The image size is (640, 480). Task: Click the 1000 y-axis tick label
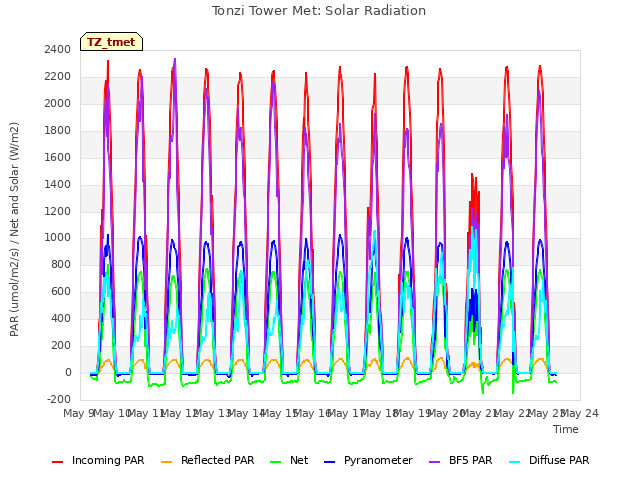(58, 238)
